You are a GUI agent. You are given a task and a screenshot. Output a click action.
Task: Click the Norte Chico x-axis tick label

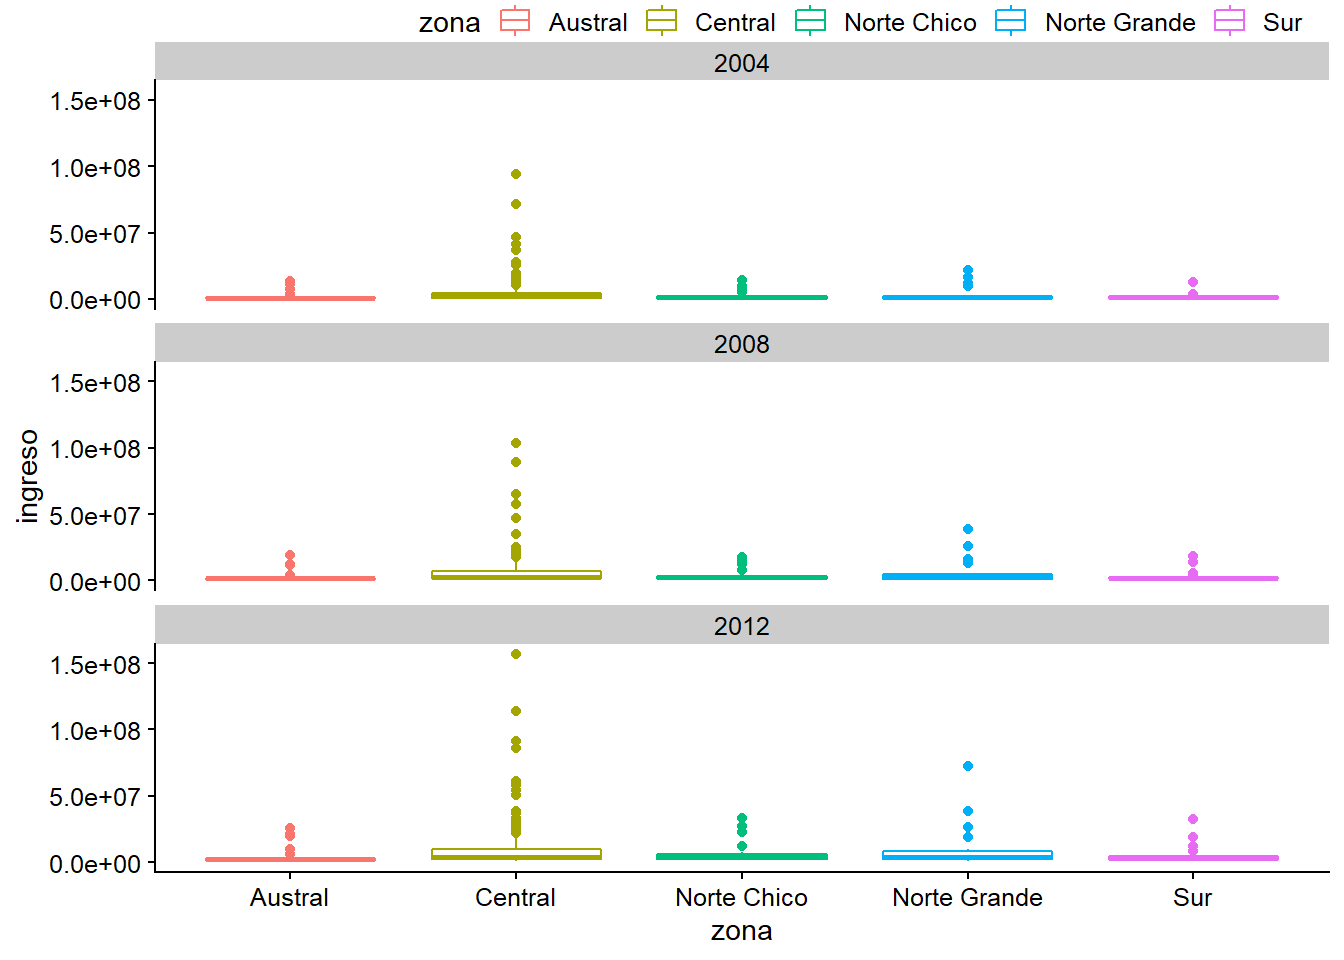click(x=741, y=897)
